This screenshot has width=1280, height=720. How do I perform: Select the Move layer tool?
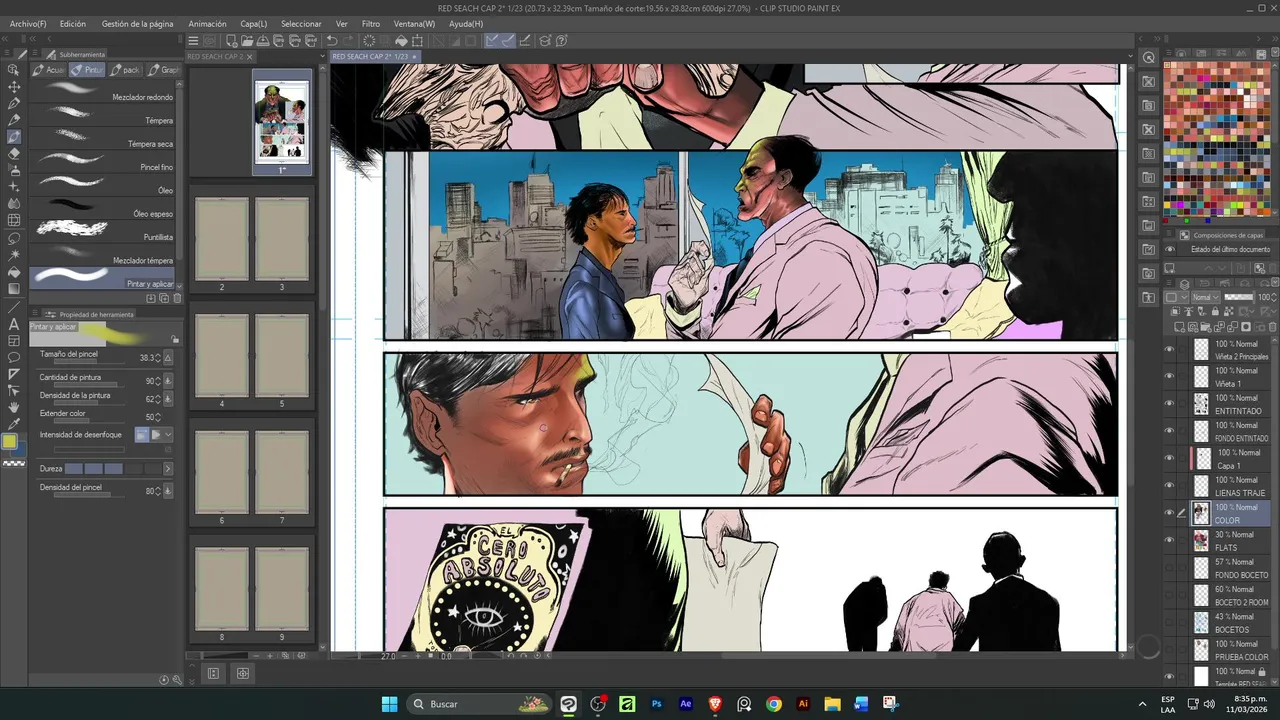[14, 87]
